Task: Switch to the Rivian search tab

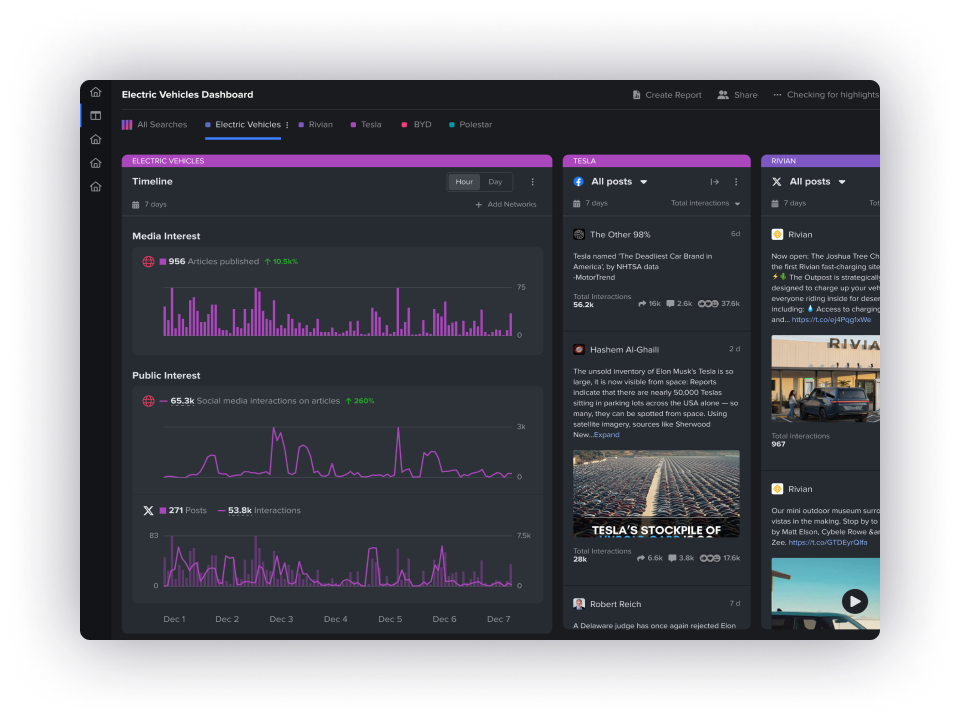Action: [x=319, y=125]
